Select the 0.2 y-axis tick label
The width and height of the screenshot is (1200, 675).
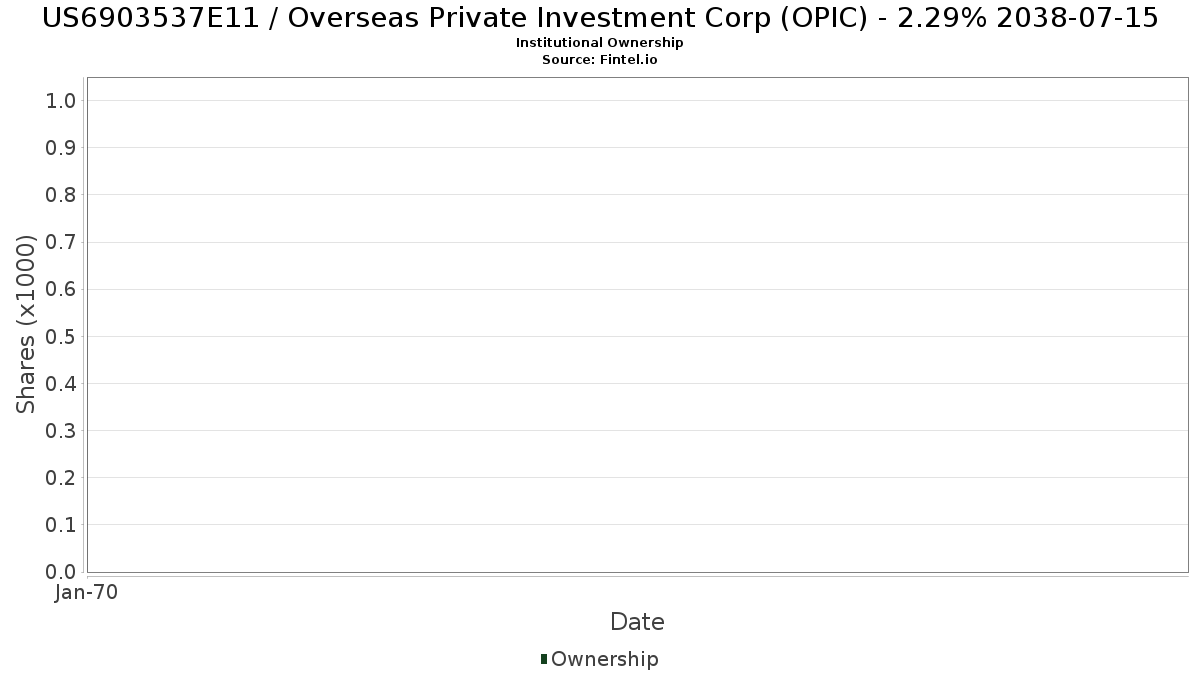(x=61, y=478)
